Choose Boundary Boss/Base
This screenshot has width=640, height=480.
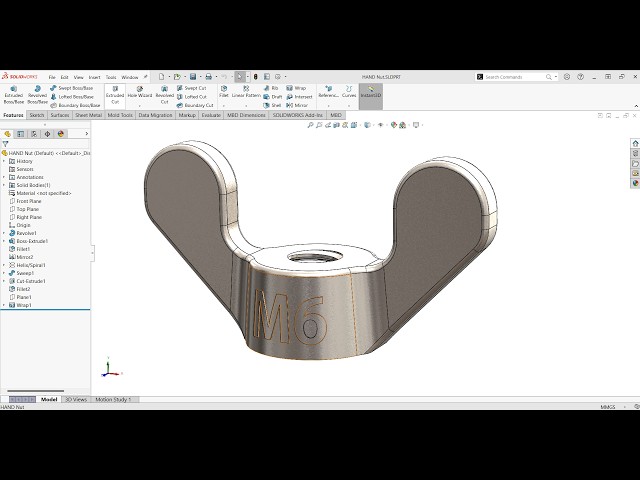click(75, 105)
